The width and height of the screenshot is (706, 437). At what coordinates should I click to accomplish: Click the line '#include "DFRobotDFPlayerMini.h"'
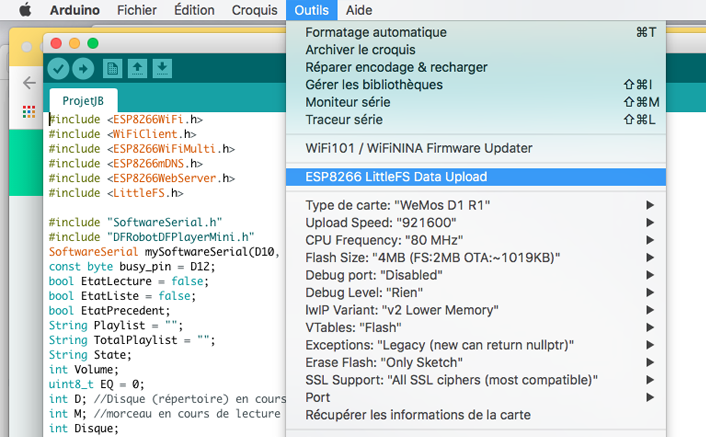pyautogui.click(x=152, y=237)
